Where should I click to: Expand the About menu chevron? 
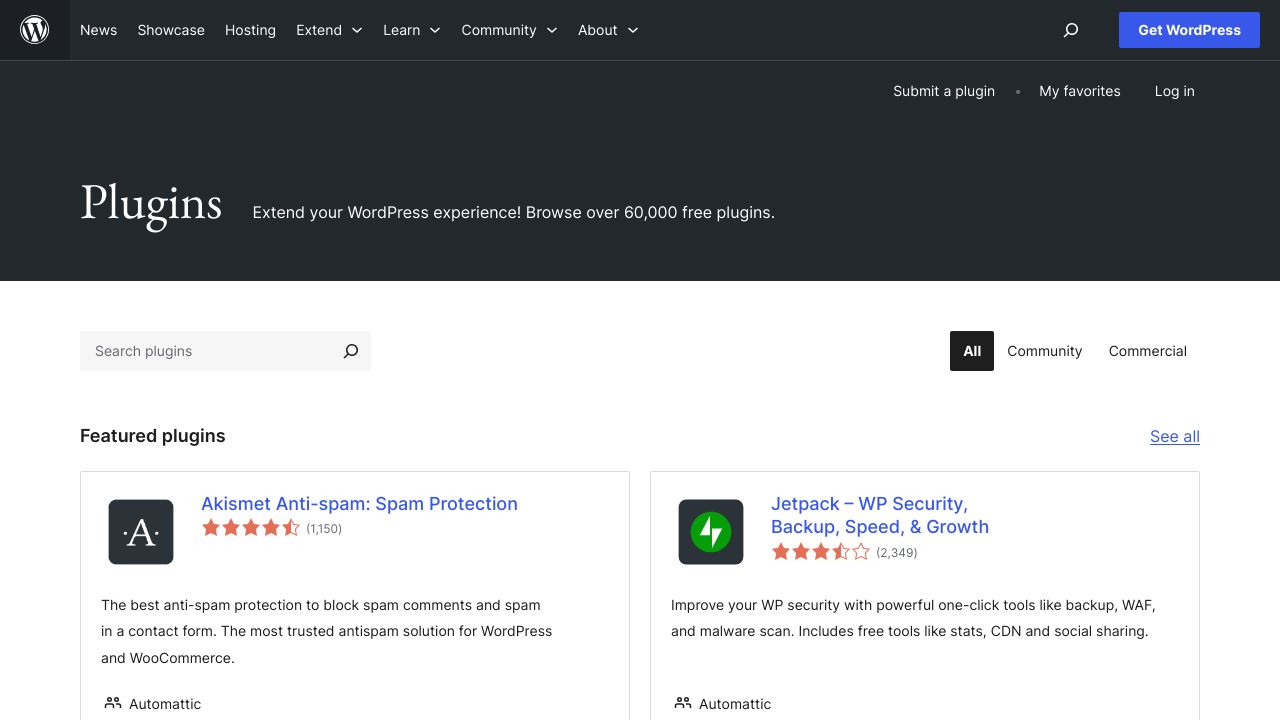[632, 30]
